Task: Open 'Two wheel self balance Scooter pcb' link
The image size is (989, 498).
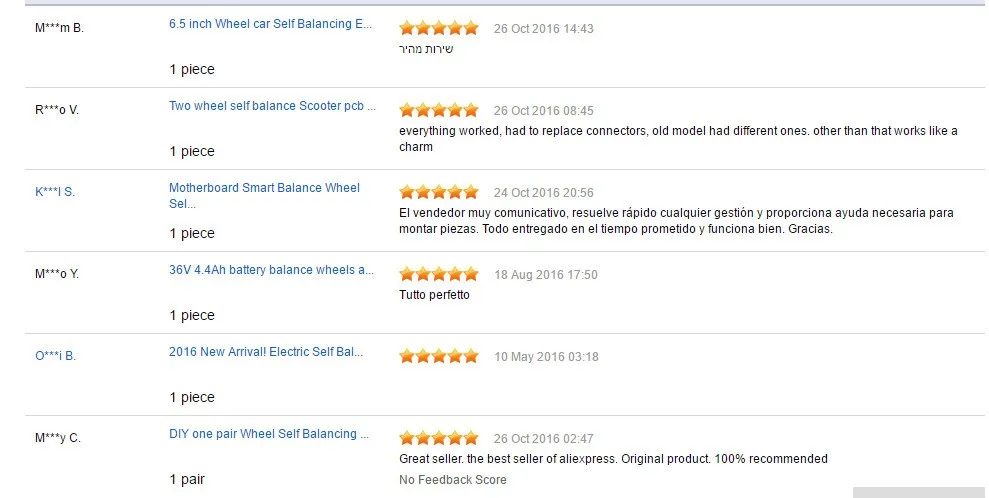Action: point(272,106)
